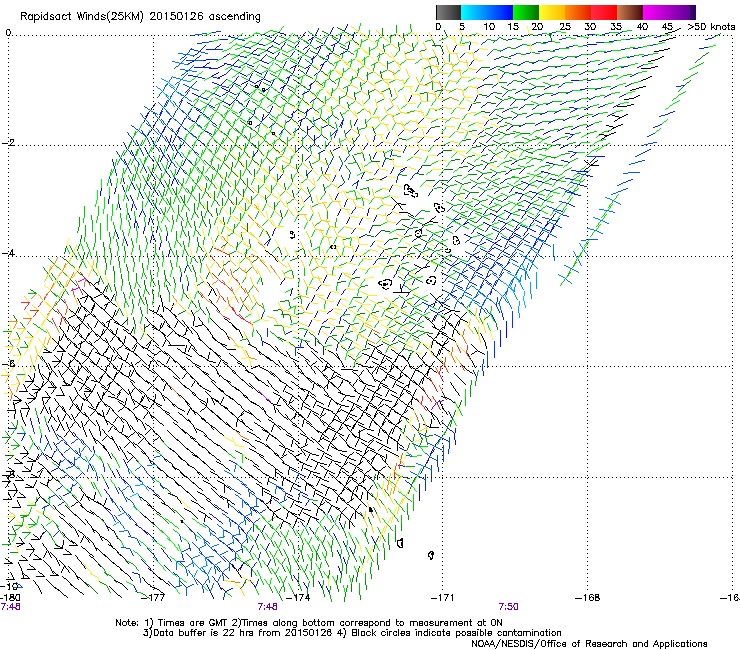Click the orange 25-30 knots legend swatch
The image size is (740, 650).
(578, 12)
